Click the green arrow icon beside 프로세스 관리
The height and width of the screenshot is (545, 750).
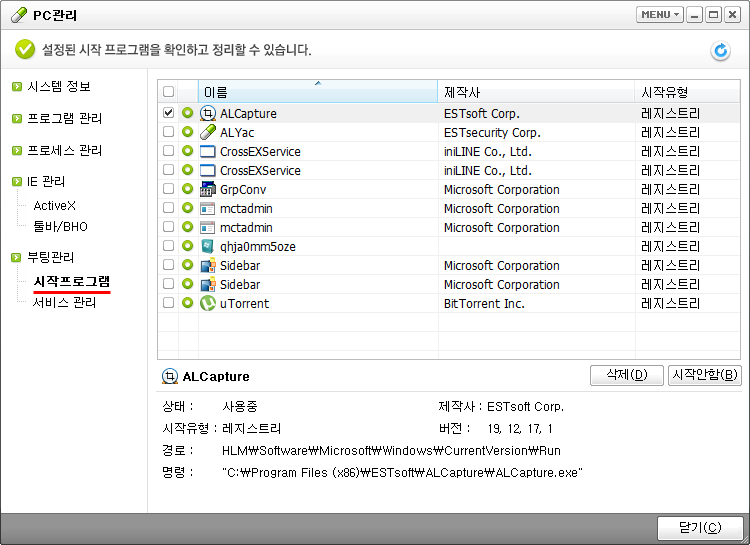point(17,151)
